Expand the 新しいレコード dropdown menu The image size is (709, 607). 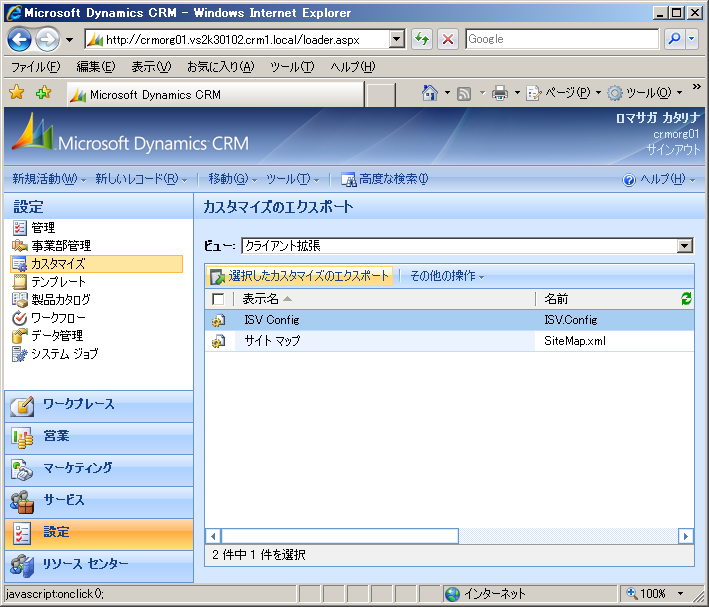(x=141, y=179)
